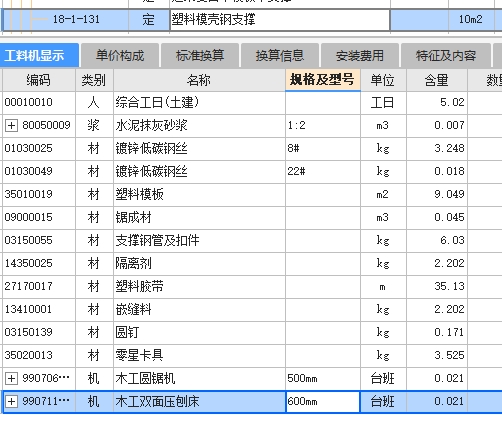
Task: Click the 规格及型号 column header
Action: 323,80
